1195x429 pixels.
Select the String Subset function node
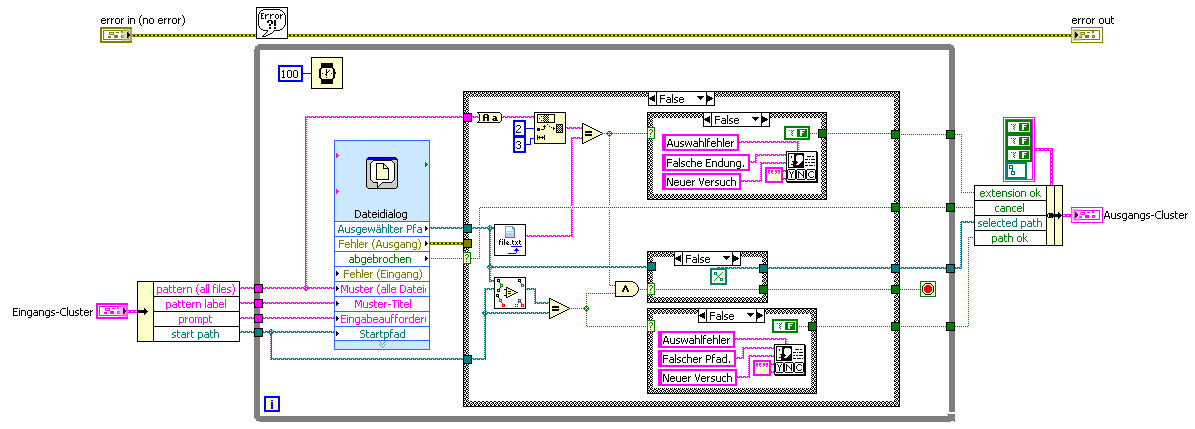click(x=550, y=130)
